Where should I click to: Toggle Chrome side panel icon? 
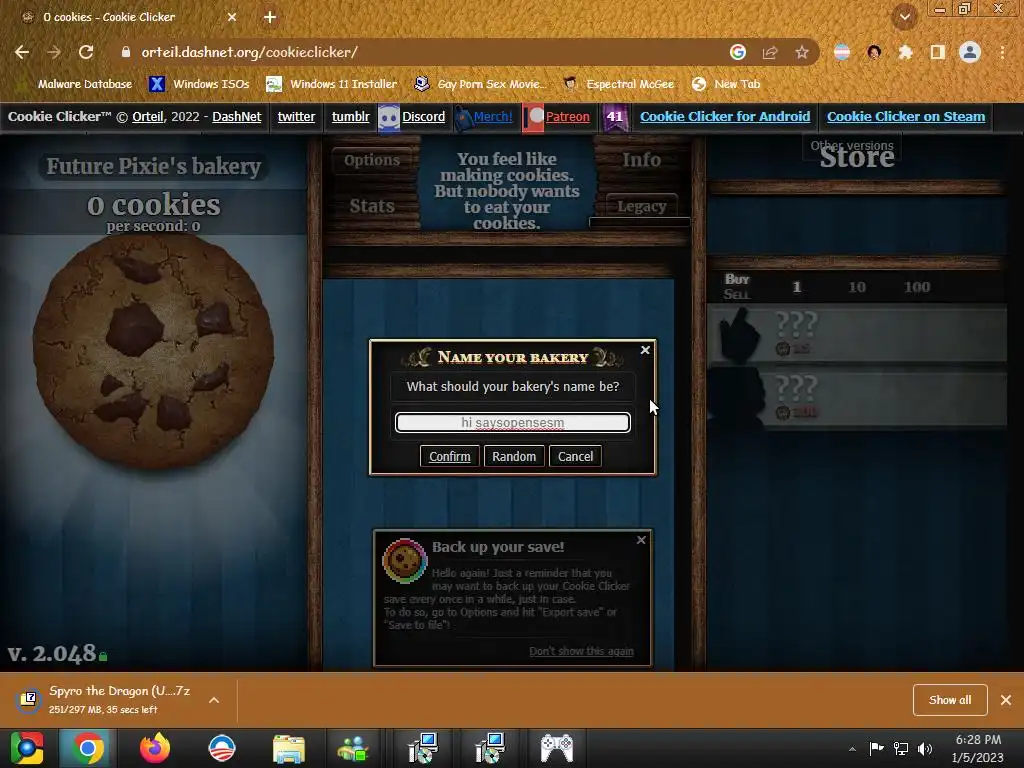click(x=938, y=52)
